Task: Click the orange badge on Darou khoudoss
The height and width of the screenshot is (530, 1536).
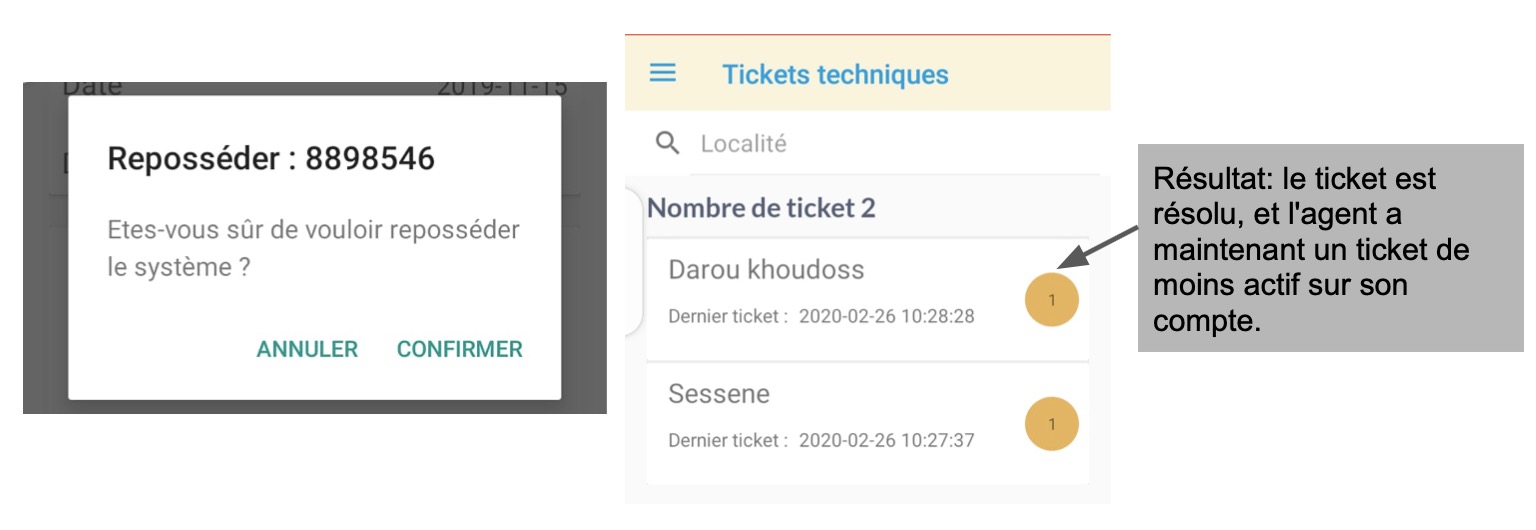Action: pos(1052,299)
